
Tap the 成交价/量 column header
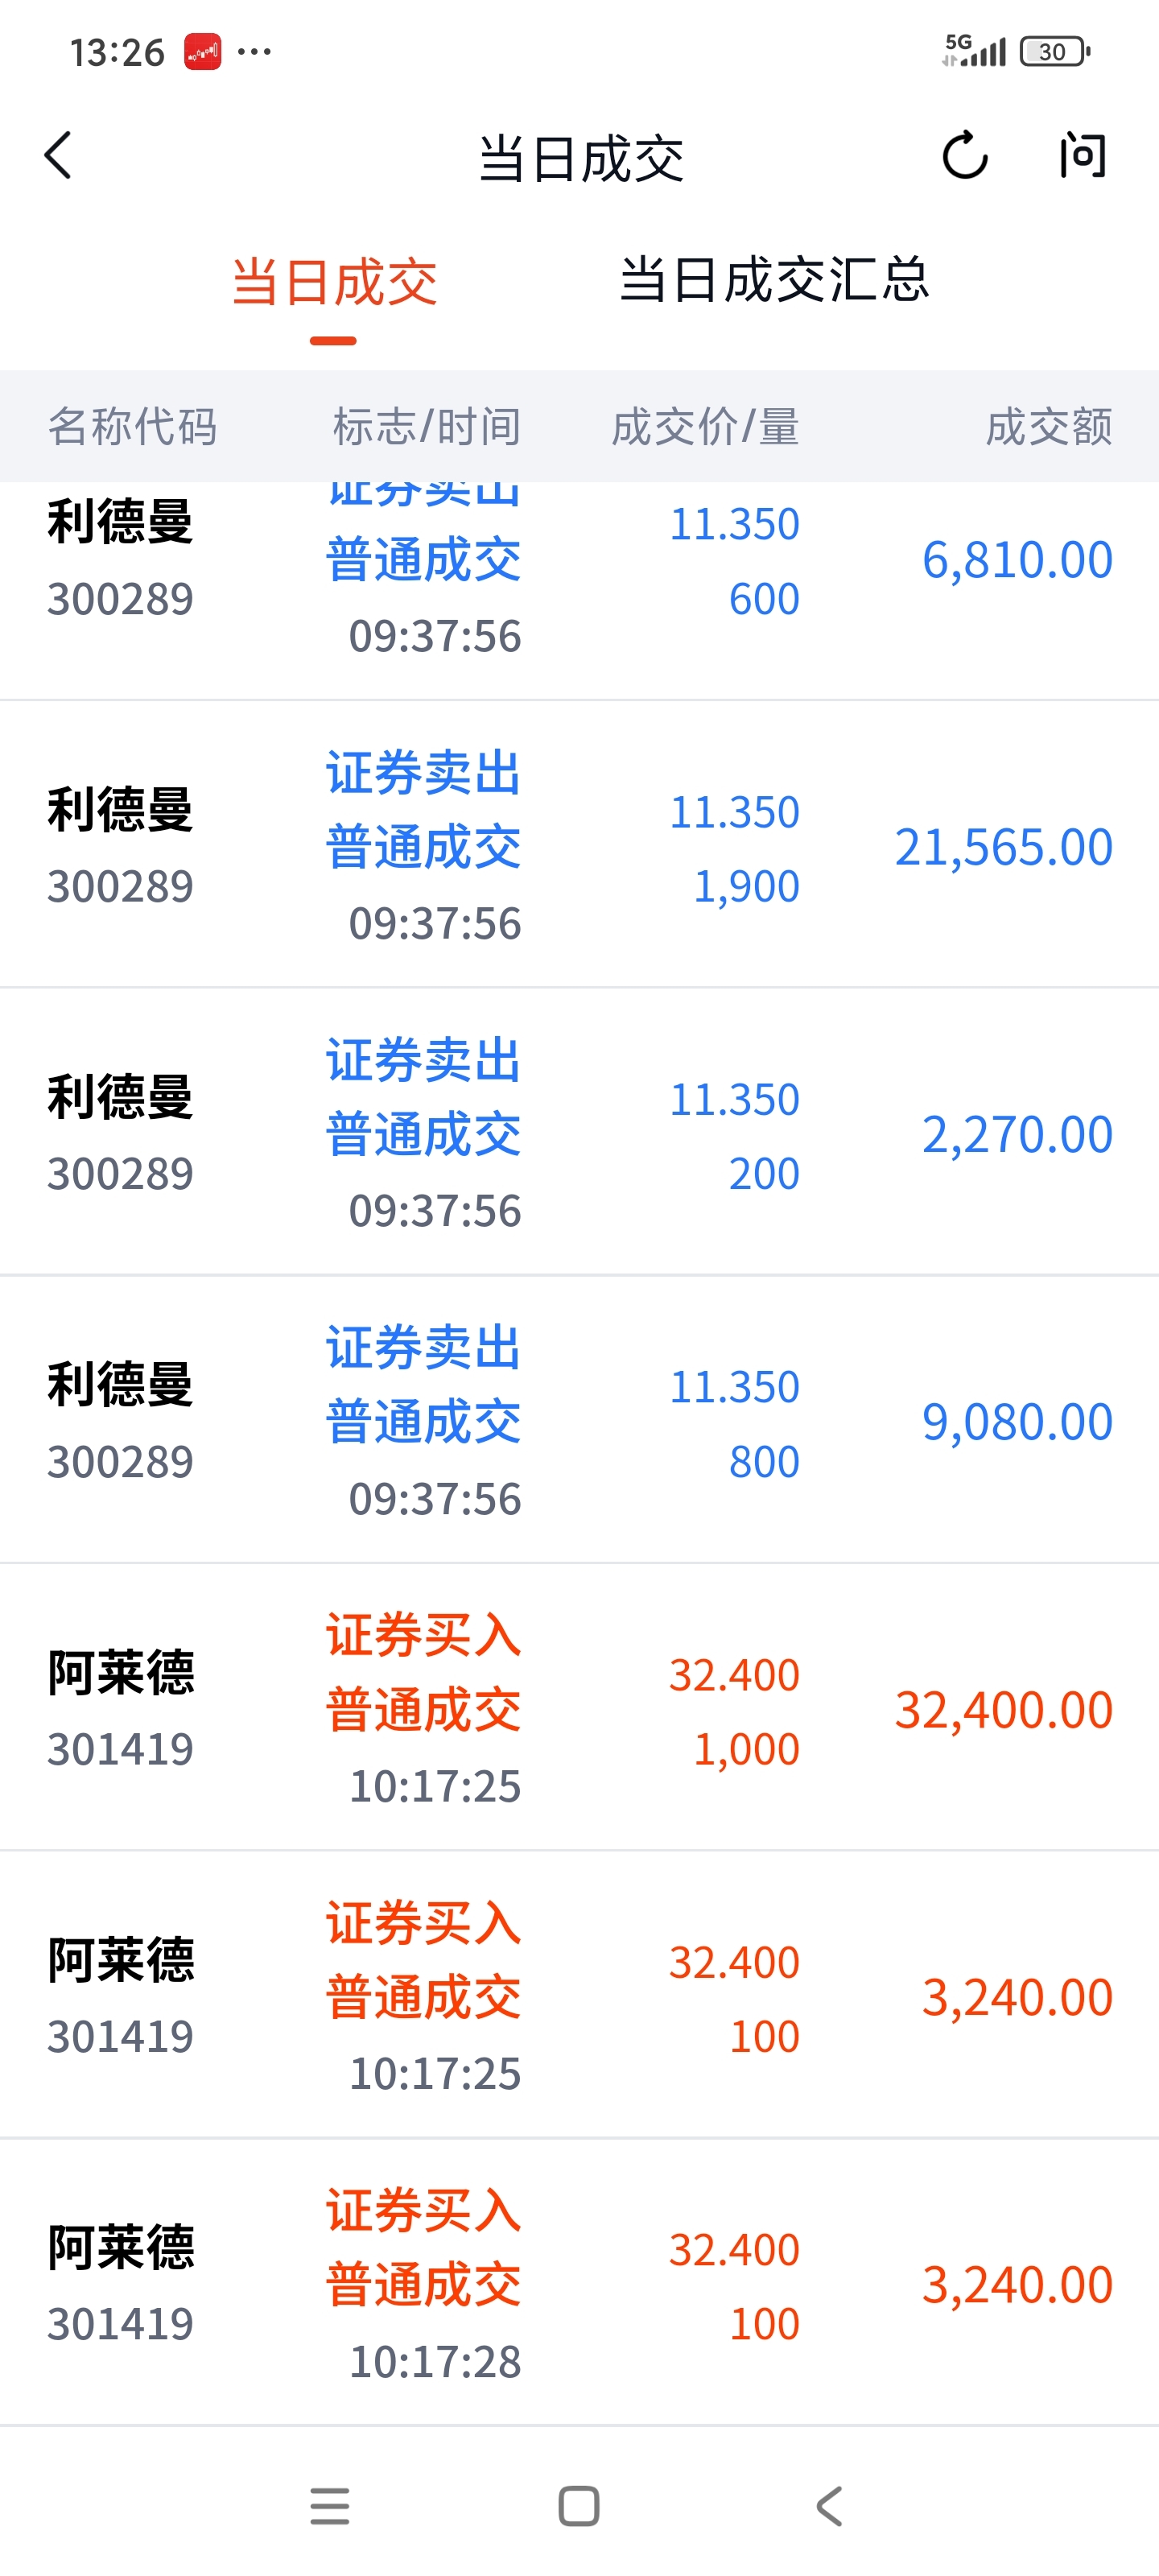pyautogui.click(x=705, y=427)
